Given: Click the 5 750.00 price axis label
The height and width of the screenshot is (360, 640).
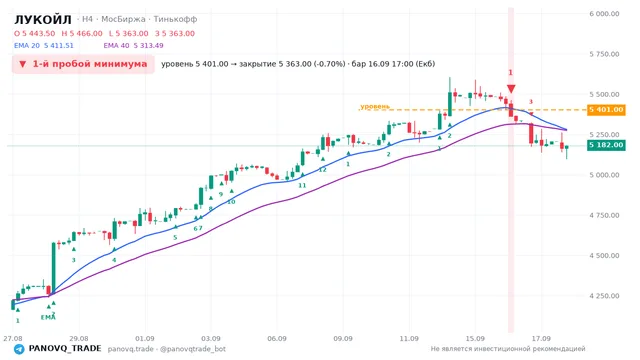Looking at the screenshot, I should coord(604,54).
